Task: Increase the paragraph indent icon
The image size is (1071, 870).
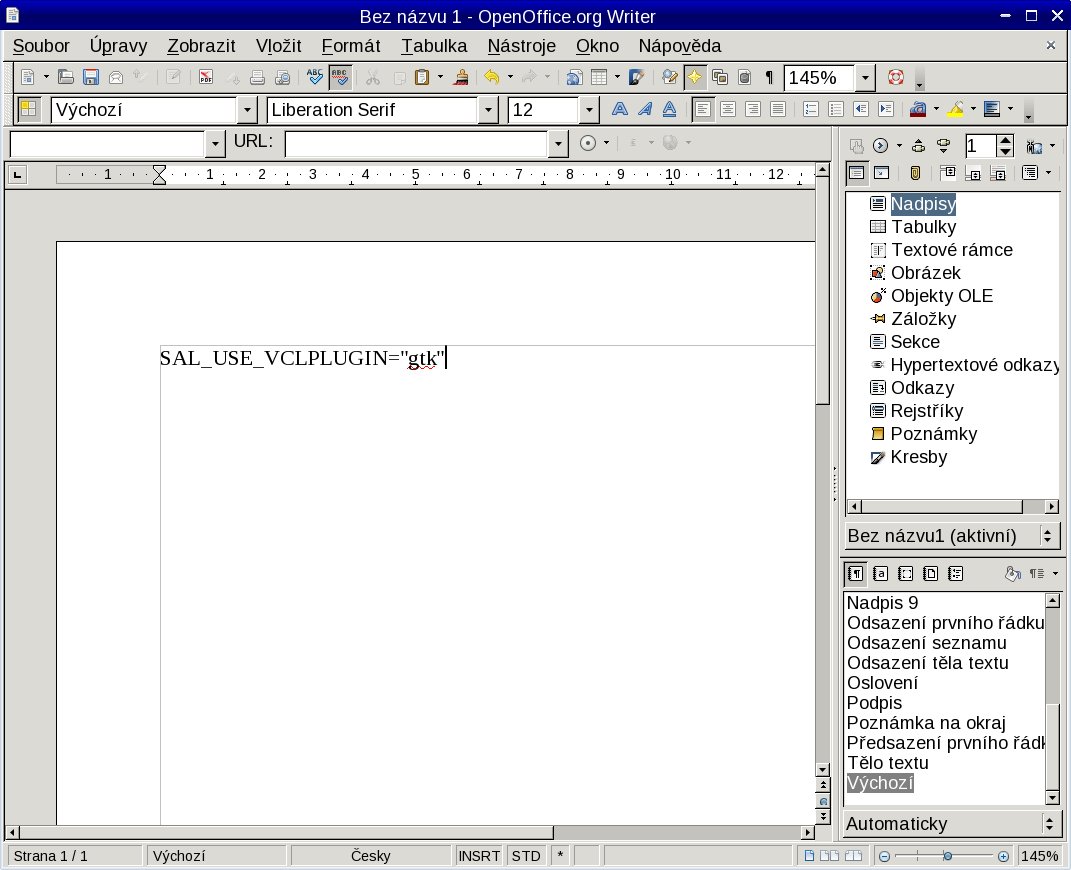Action: [x=886, y=109]
